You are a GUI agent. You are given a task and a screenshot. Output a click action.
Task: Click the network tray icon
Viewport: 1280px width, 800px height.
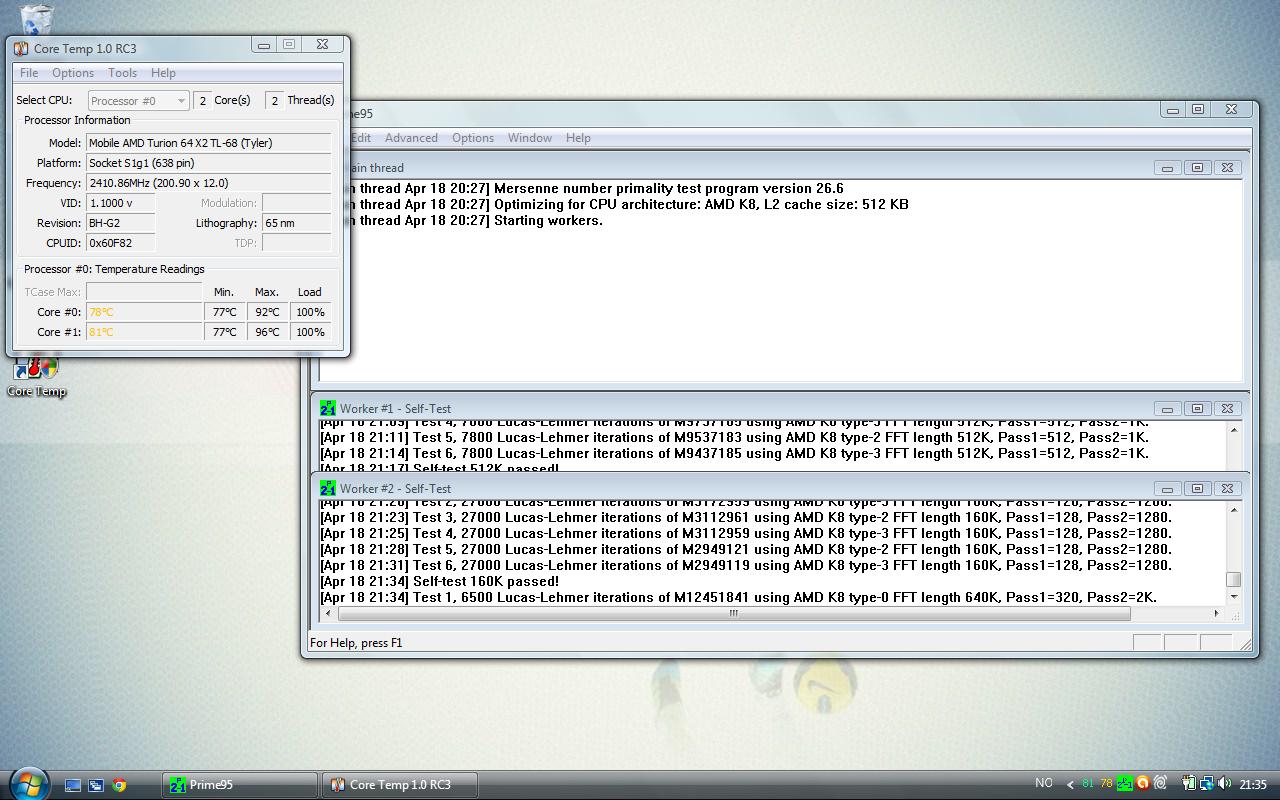(x=1207, y=784)
